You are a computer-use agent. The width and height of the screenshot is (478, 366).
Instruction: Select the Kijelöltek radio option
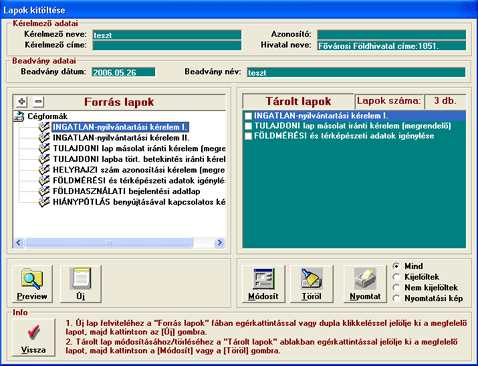click(x=396, y=277)
